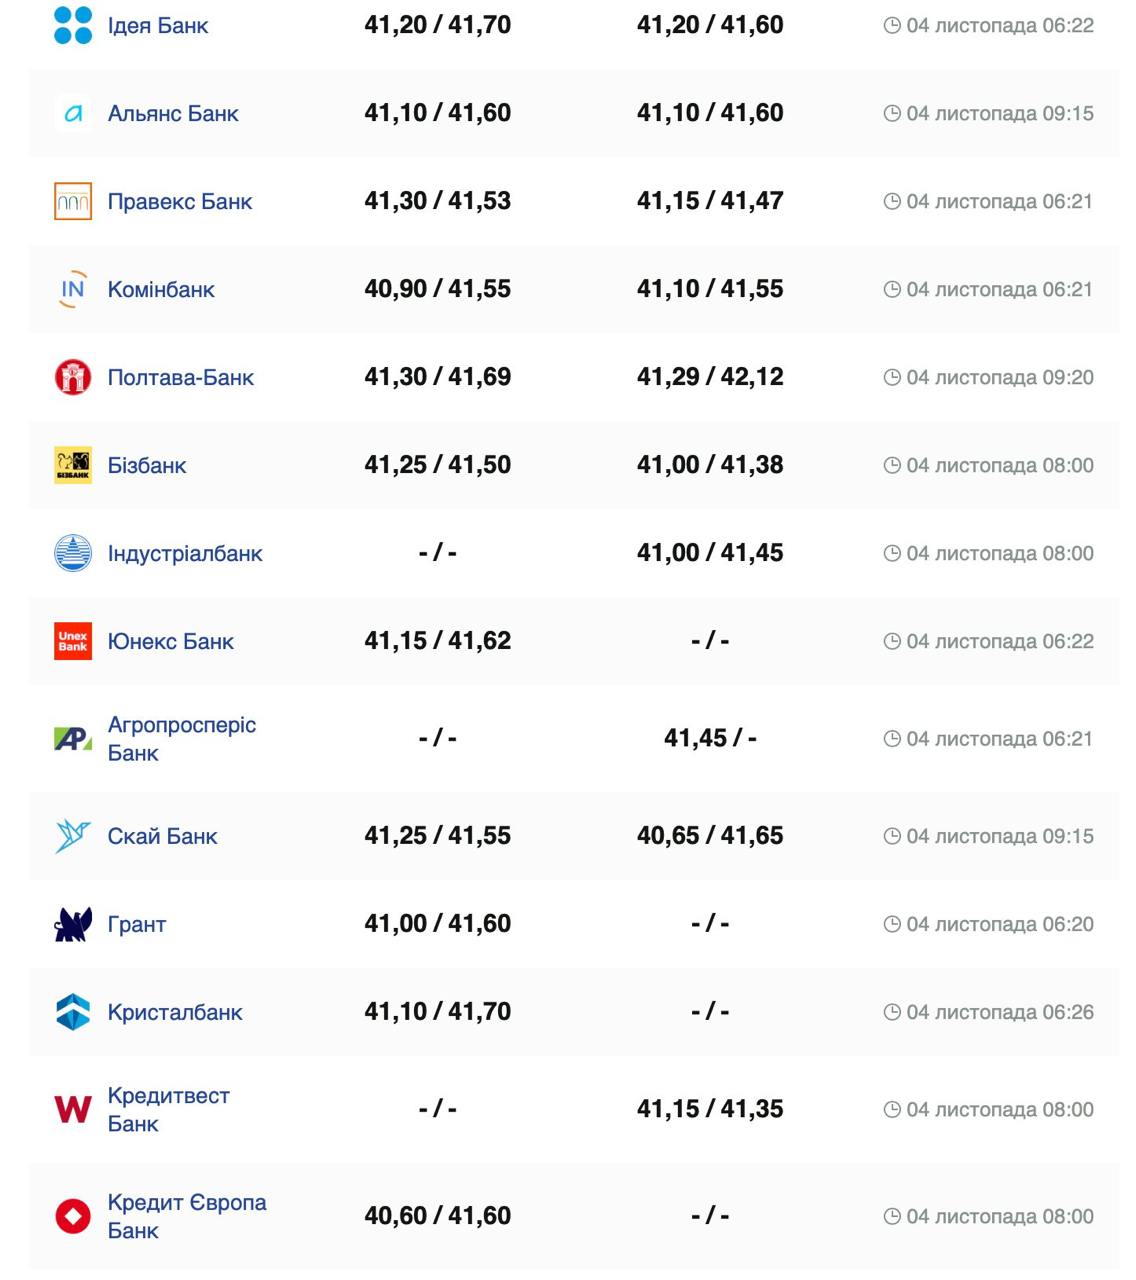Open the Ідея Банк link

pos(158,26)
